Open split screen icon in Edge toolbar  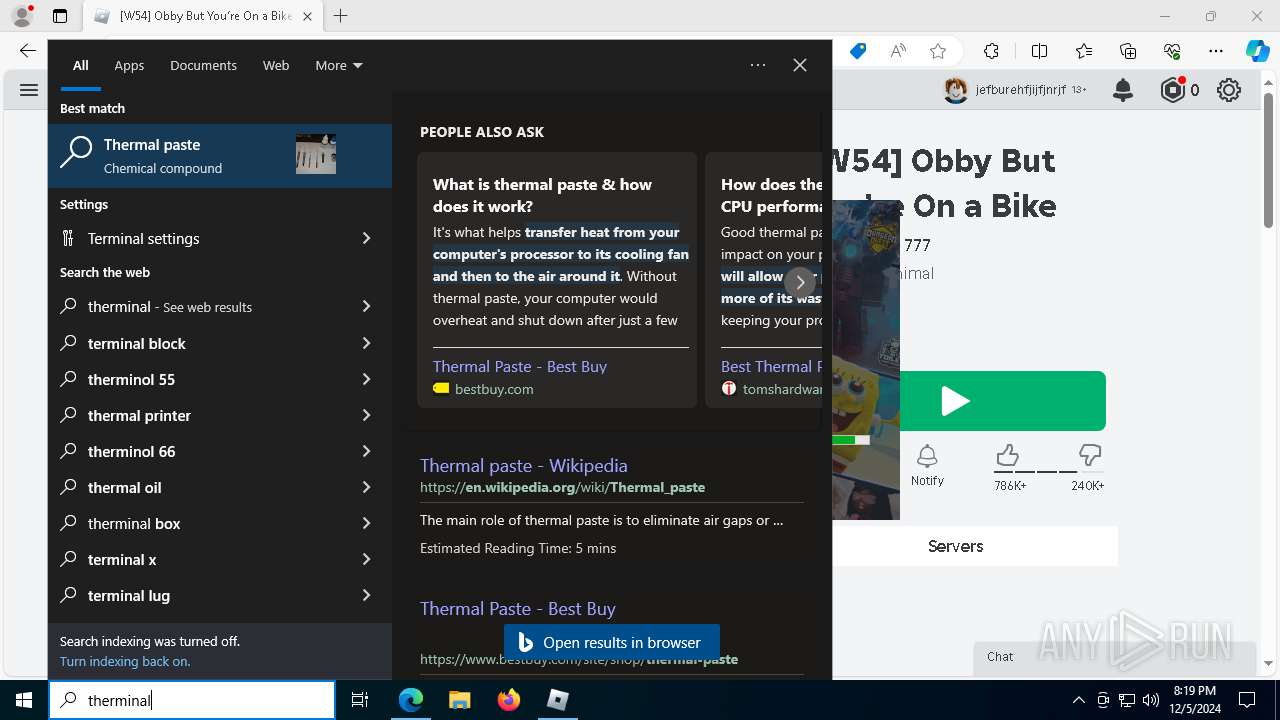click(x=1039, y=51)
